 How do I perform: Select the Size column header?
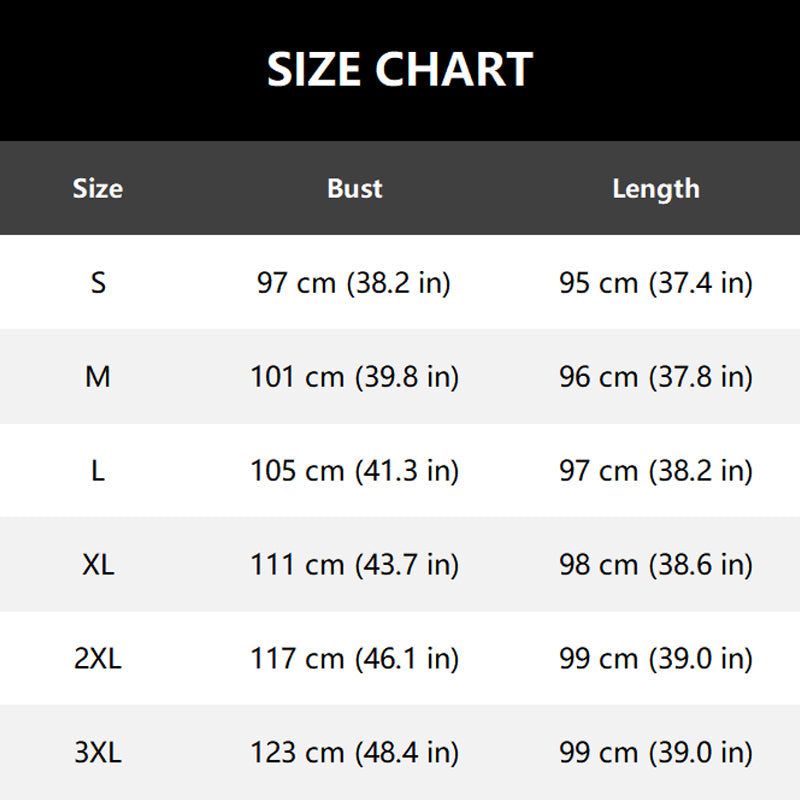coord(98,188)
